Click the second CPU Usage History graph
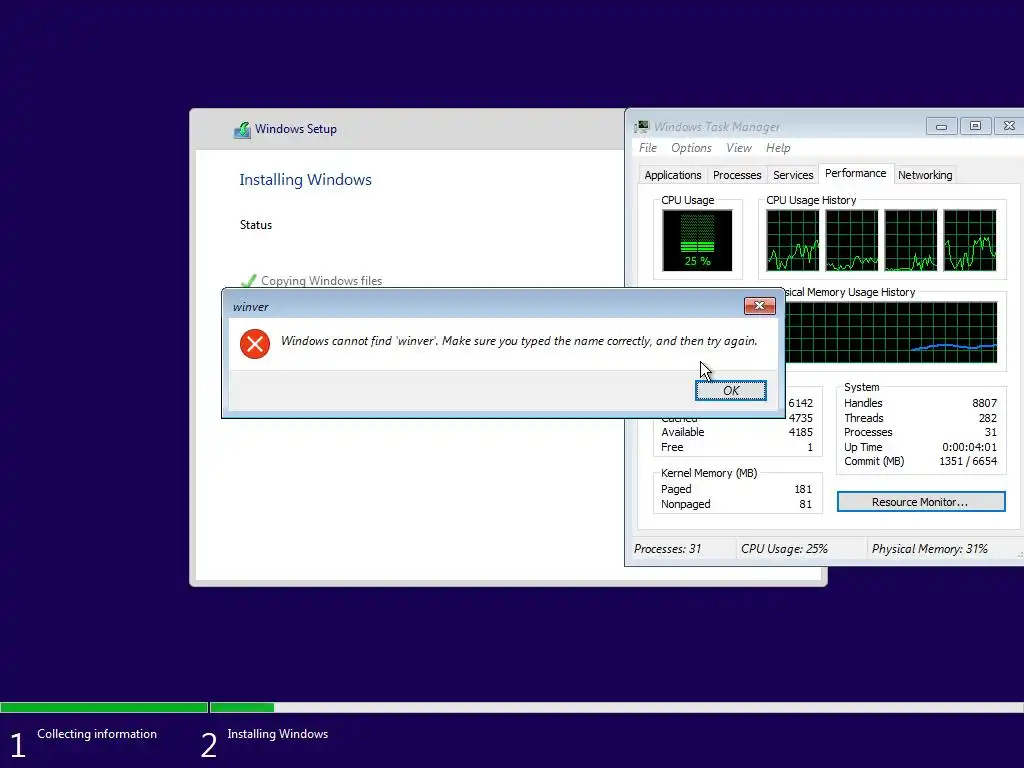The height and width of the screenshot is (768, 1024). point(852,240)
